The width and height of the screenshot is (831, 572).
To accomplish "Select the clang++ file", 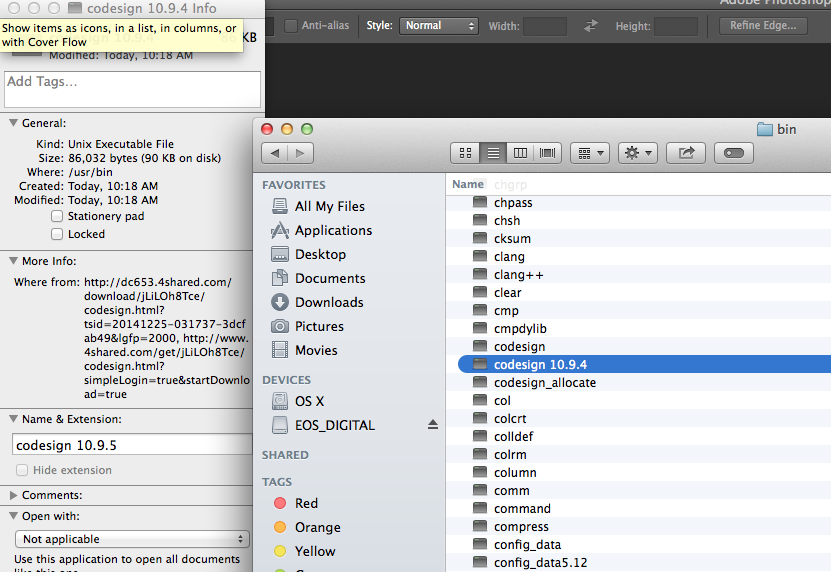I will (638, 275).
